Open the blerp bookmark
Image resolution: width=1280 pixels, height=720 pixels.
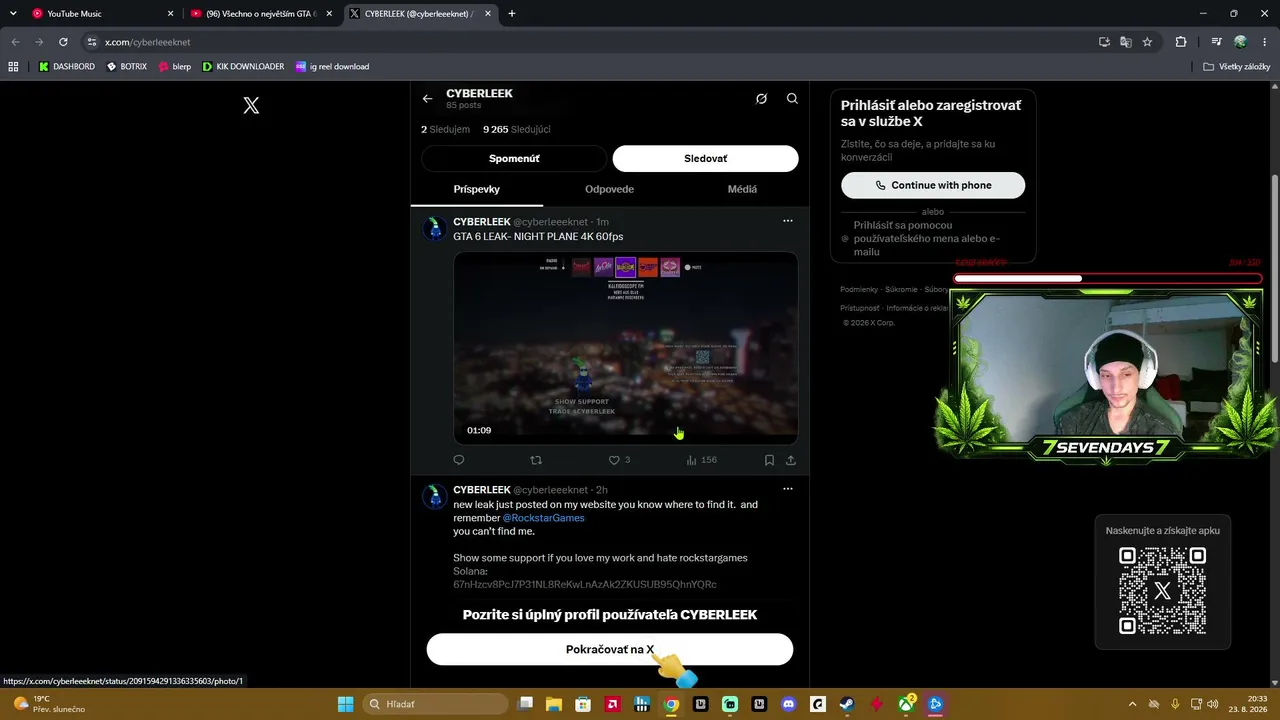point(175,67)
